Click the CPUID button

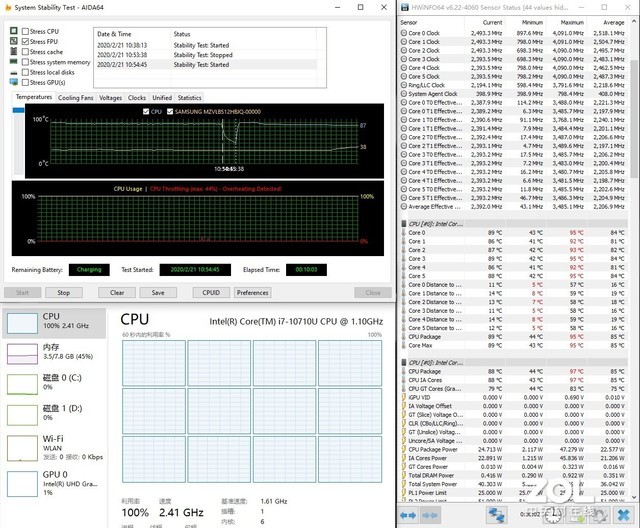(211, 293)
